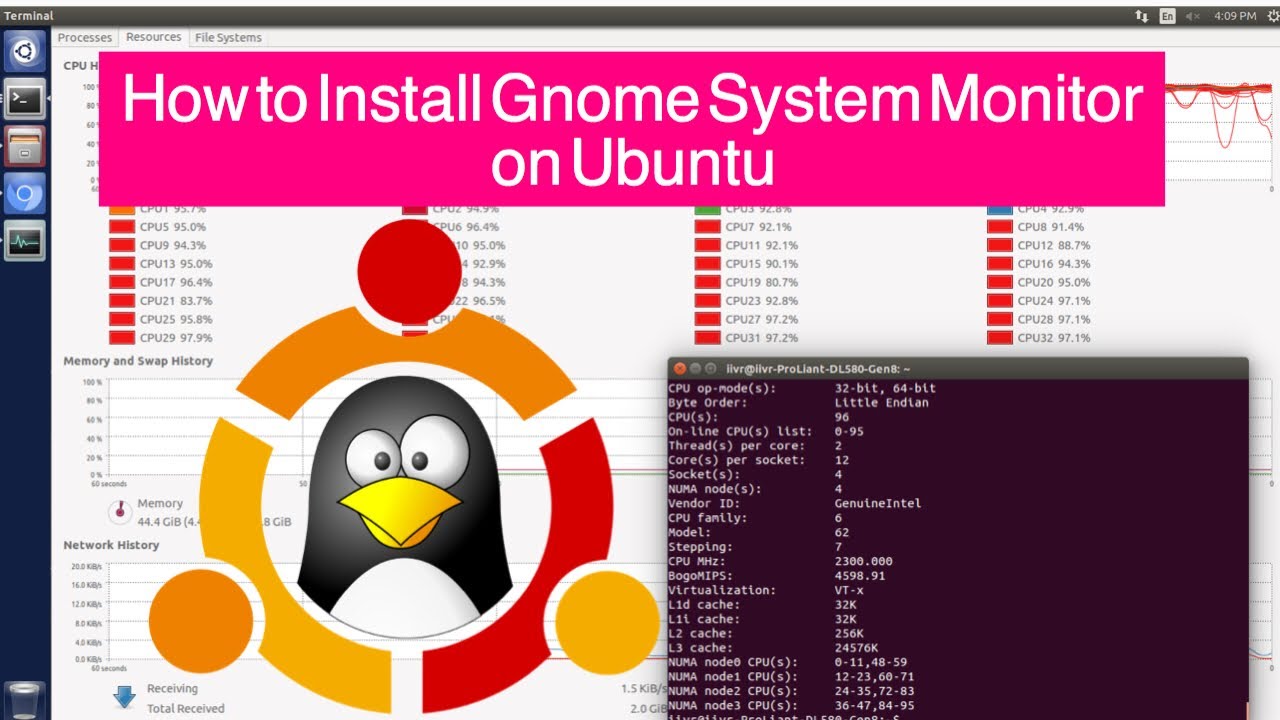The image size is (1280, 720).
Task: Click terminal line 'Byte Order: Little Endian'
Action: click(798, 402)
